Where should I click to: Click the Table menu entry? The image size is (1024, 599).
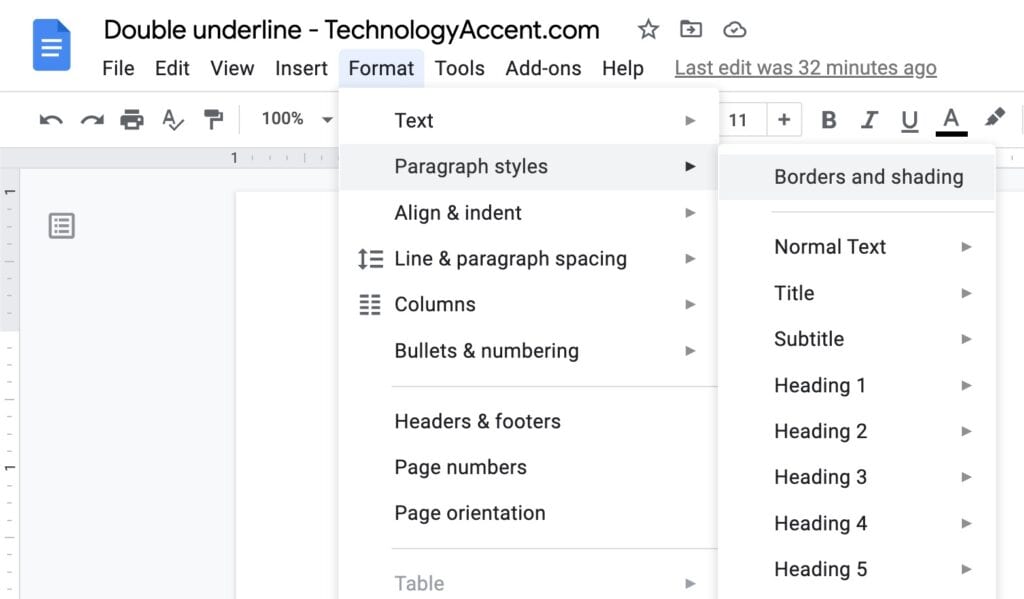(528, 583)
